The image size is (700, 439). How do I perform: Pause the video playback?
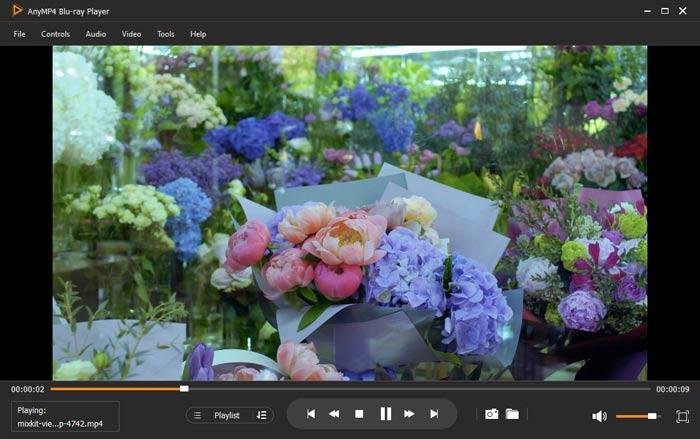[385, 414]
